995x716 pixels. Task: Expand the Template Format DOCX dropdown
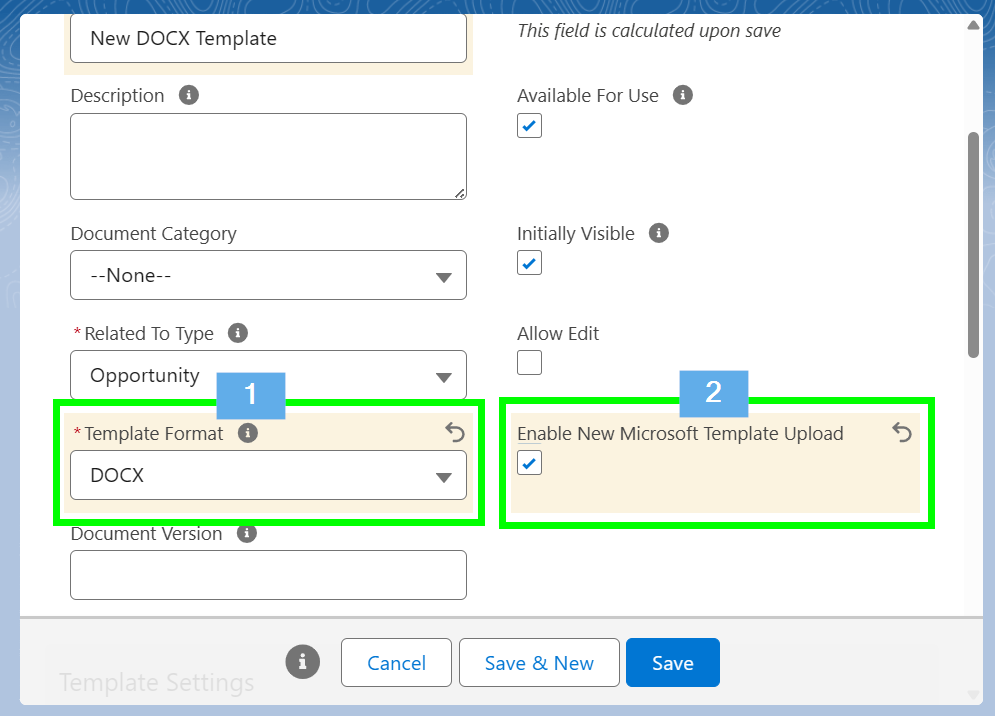point(268,475)
